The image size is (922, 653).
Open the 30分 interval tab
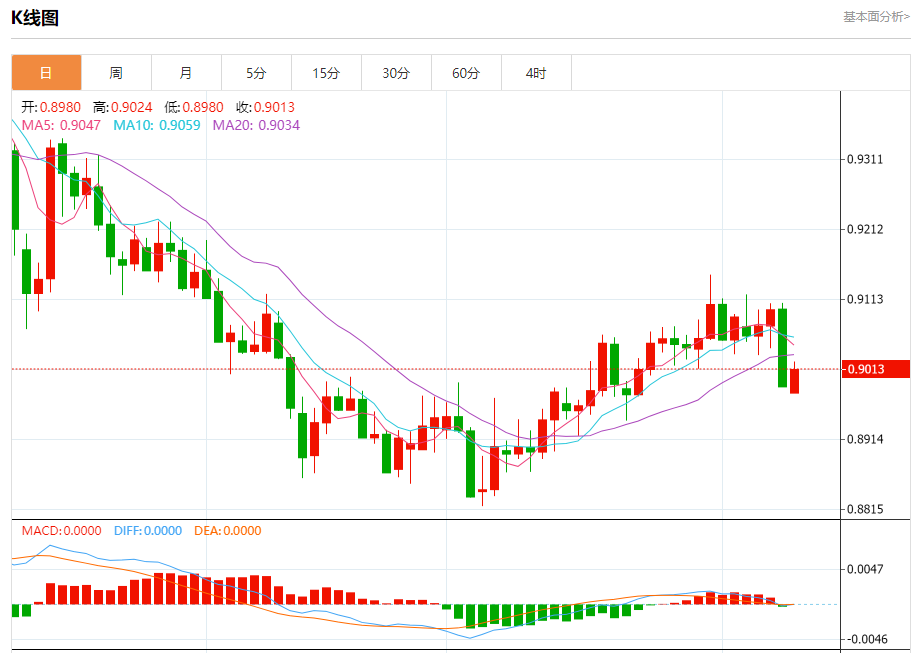[396, 73]
